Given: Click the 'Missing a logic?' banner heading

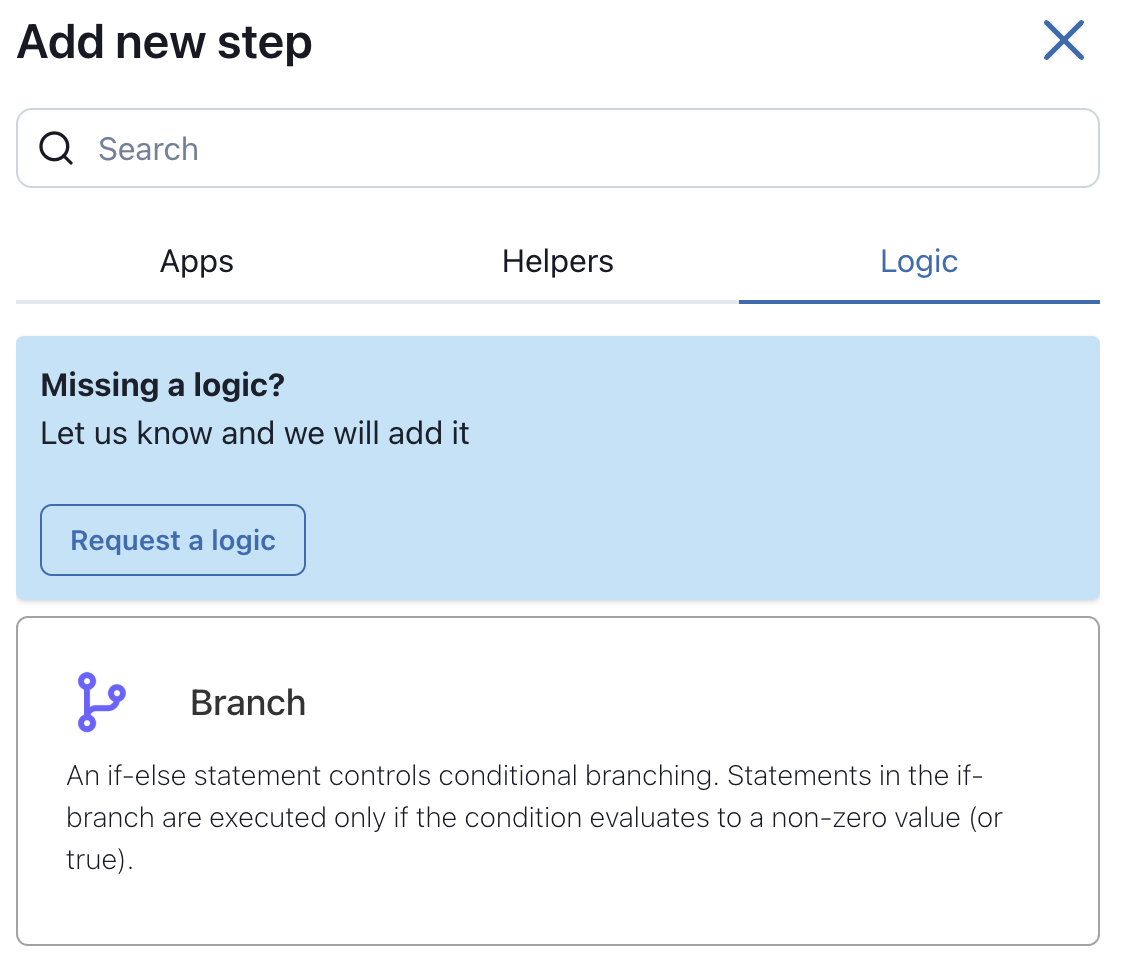Looking at the screenshot, I should tap(163, 385).
